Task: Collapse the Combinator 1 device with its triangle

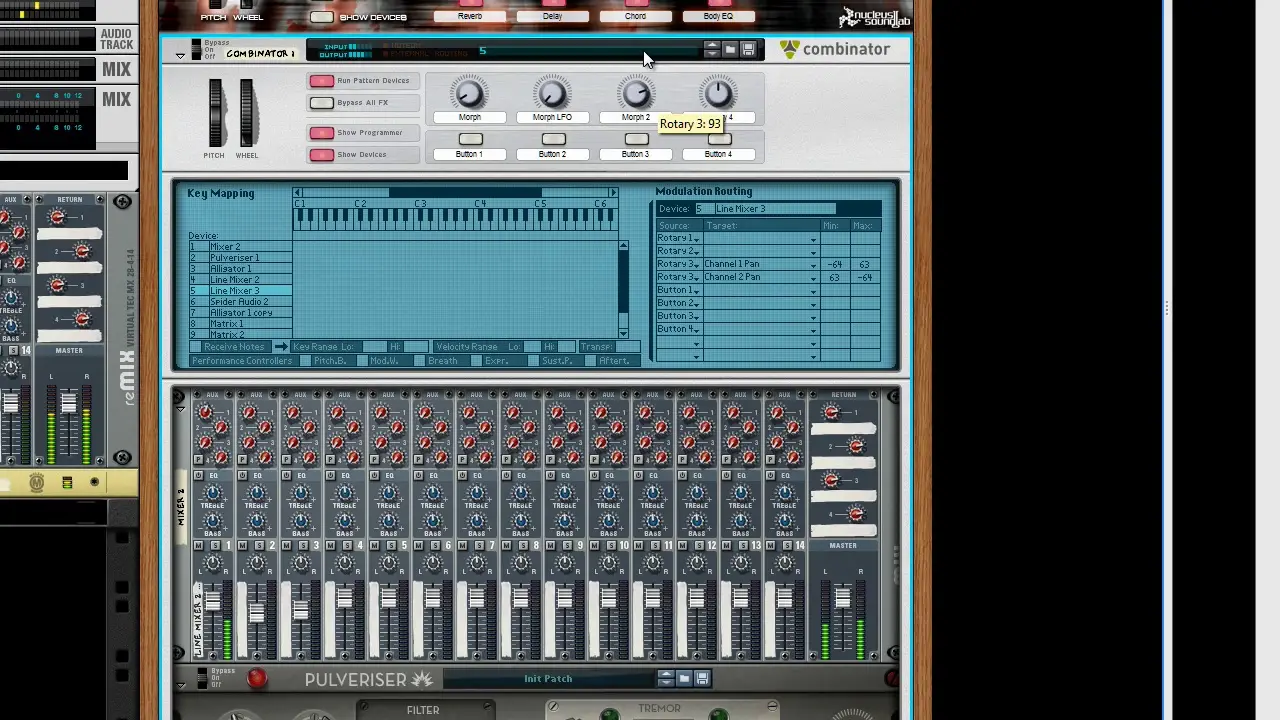Action: click(x=180, y=55)
